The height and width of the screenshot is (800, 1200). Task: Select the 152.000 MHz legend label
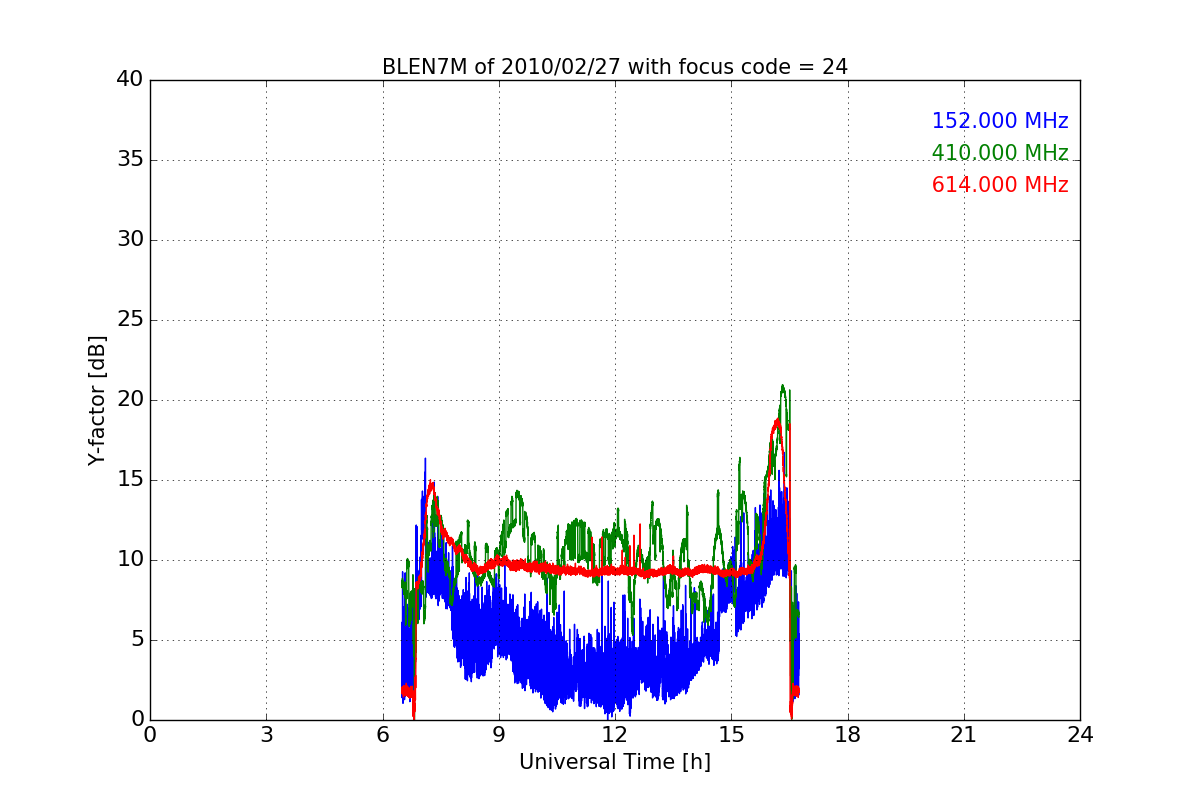tap(1000, 121)
